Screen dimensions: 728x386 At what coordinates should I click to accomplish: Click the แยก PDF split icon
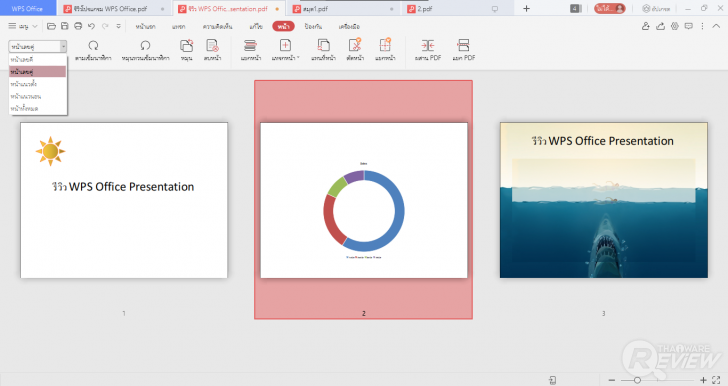point(463,45)
